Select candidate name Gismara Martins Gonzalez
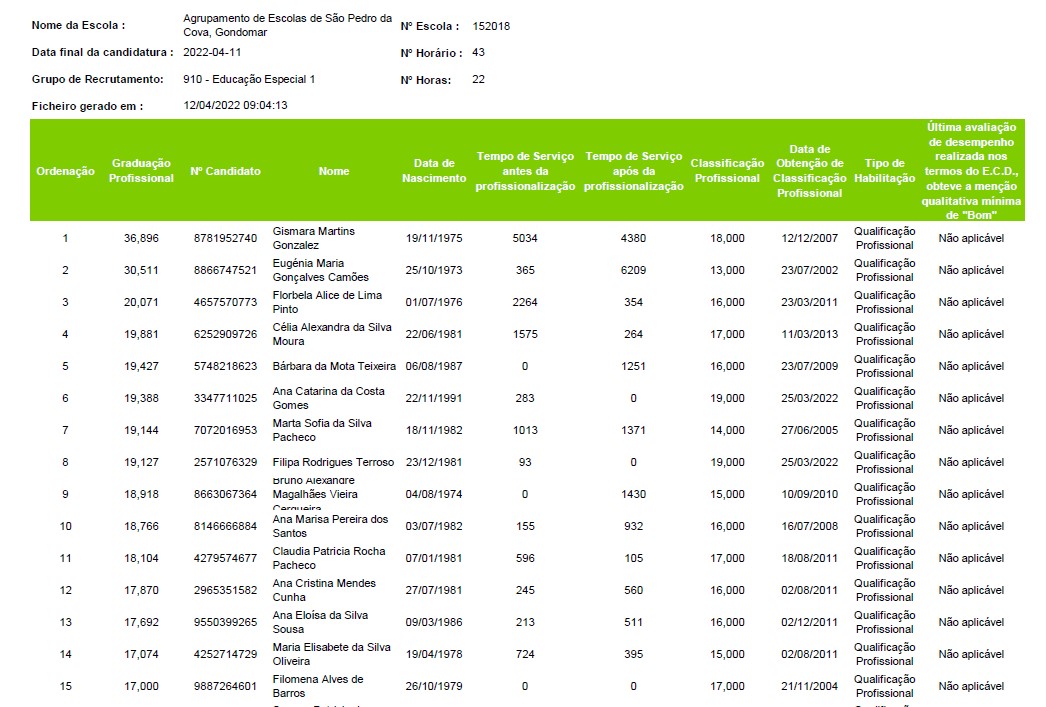This screenshot has height=707, width=1046. pyautogui.click(x=314, y=238)
